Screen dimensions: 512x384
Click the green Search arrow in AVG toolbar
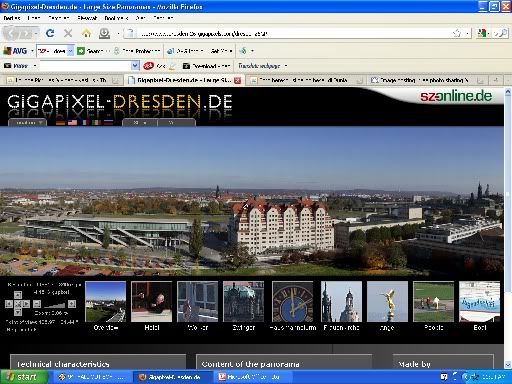tap(81, 51)
